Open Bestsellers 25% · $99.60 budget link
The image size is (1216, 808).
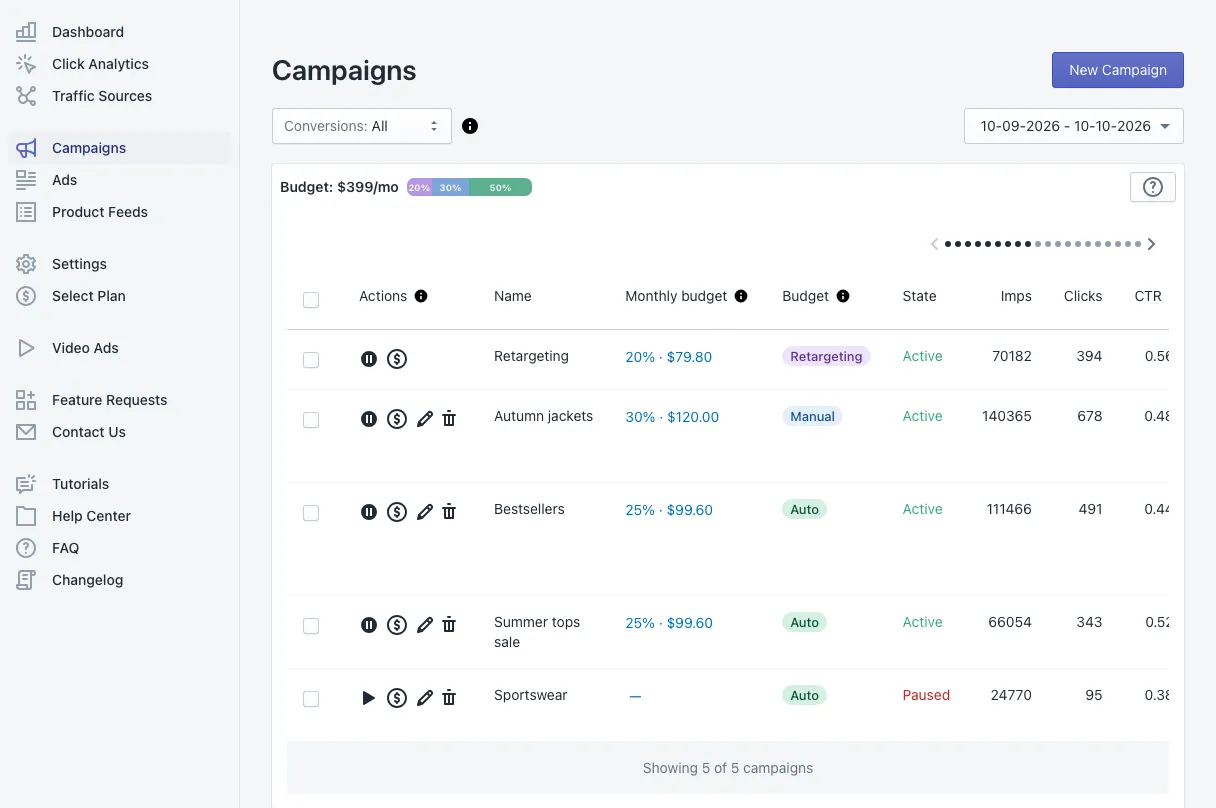[x=669, y=510]
